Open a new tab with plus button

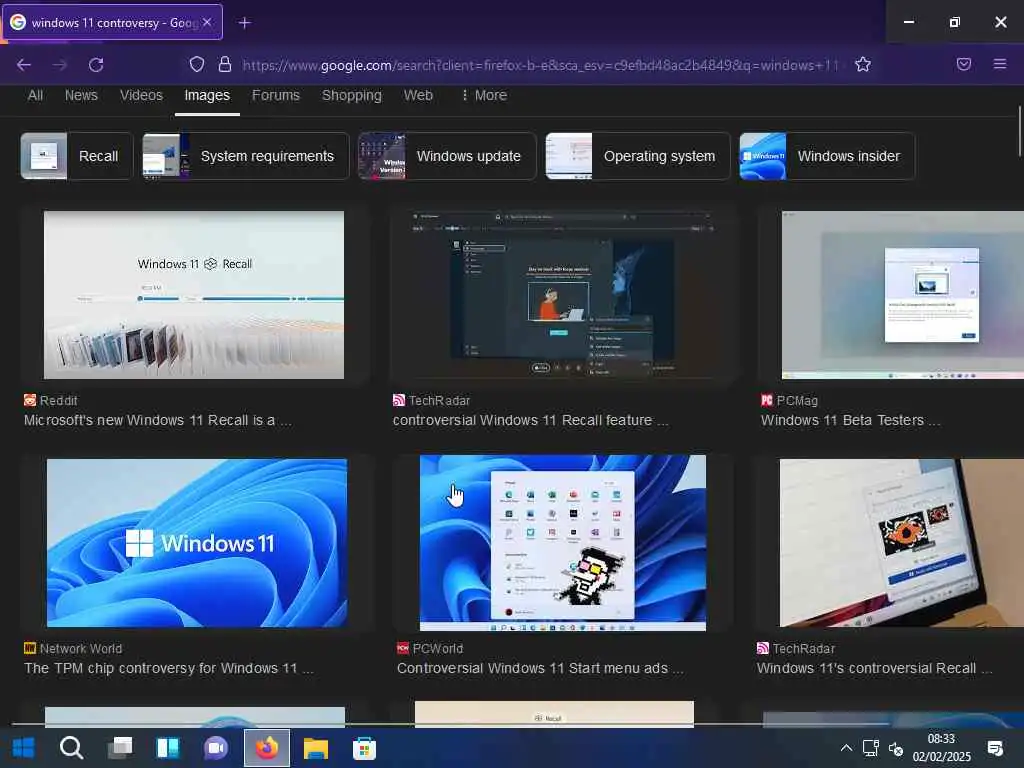[x=244, y=23]
